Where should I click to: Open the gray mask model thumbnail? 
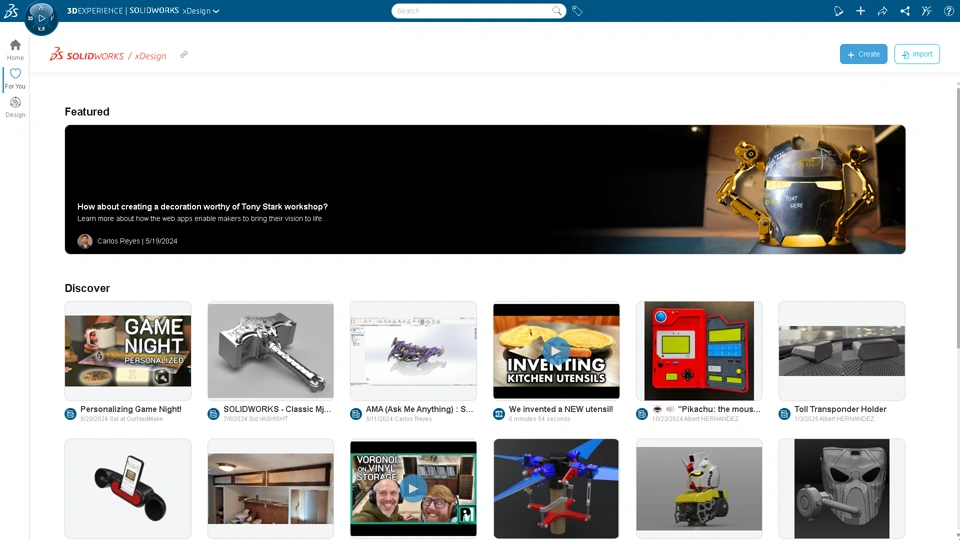(842, 489)
